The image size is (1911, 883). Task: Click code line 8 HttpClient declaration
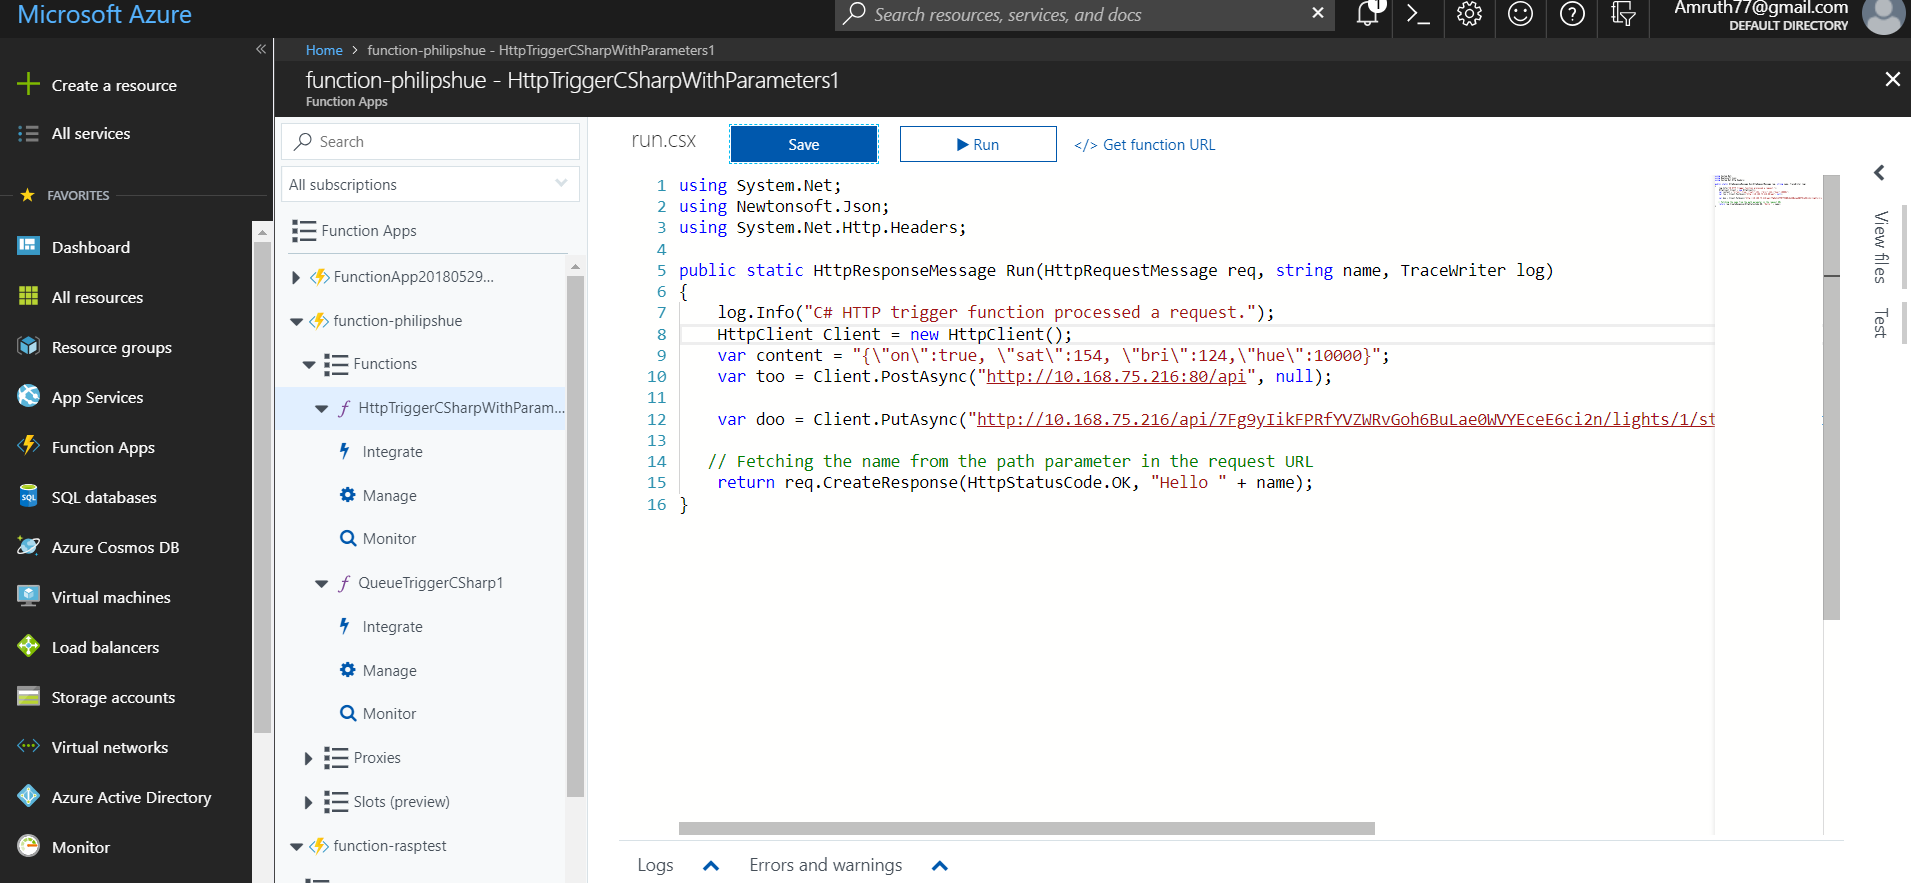894,334
